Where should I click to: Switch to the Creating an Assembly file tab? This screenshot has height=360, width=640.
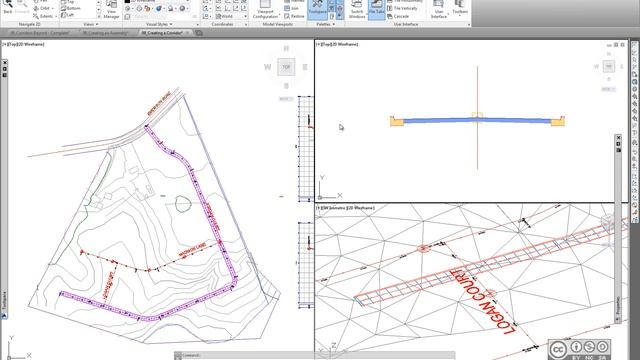pyautogui.click(x=105, y=33)
